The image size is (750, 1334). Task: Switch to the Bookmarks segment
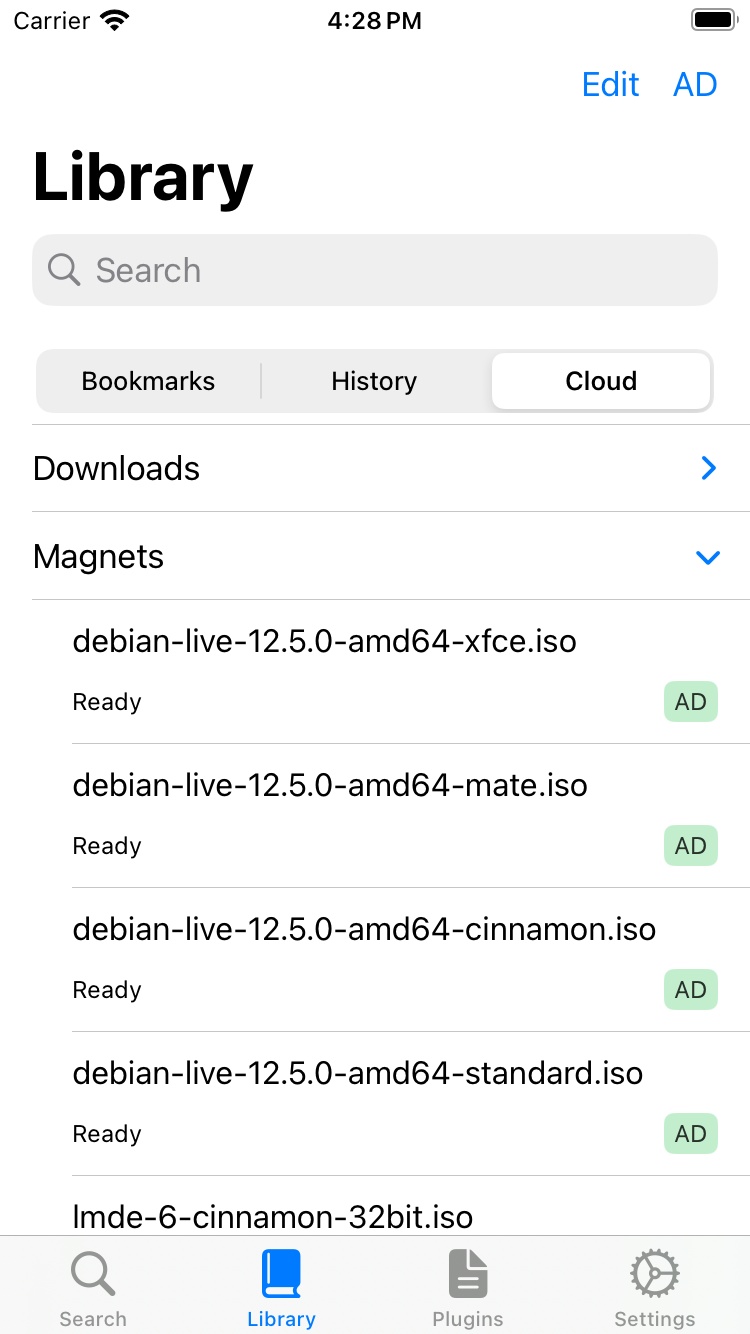[x=148, y=381]
